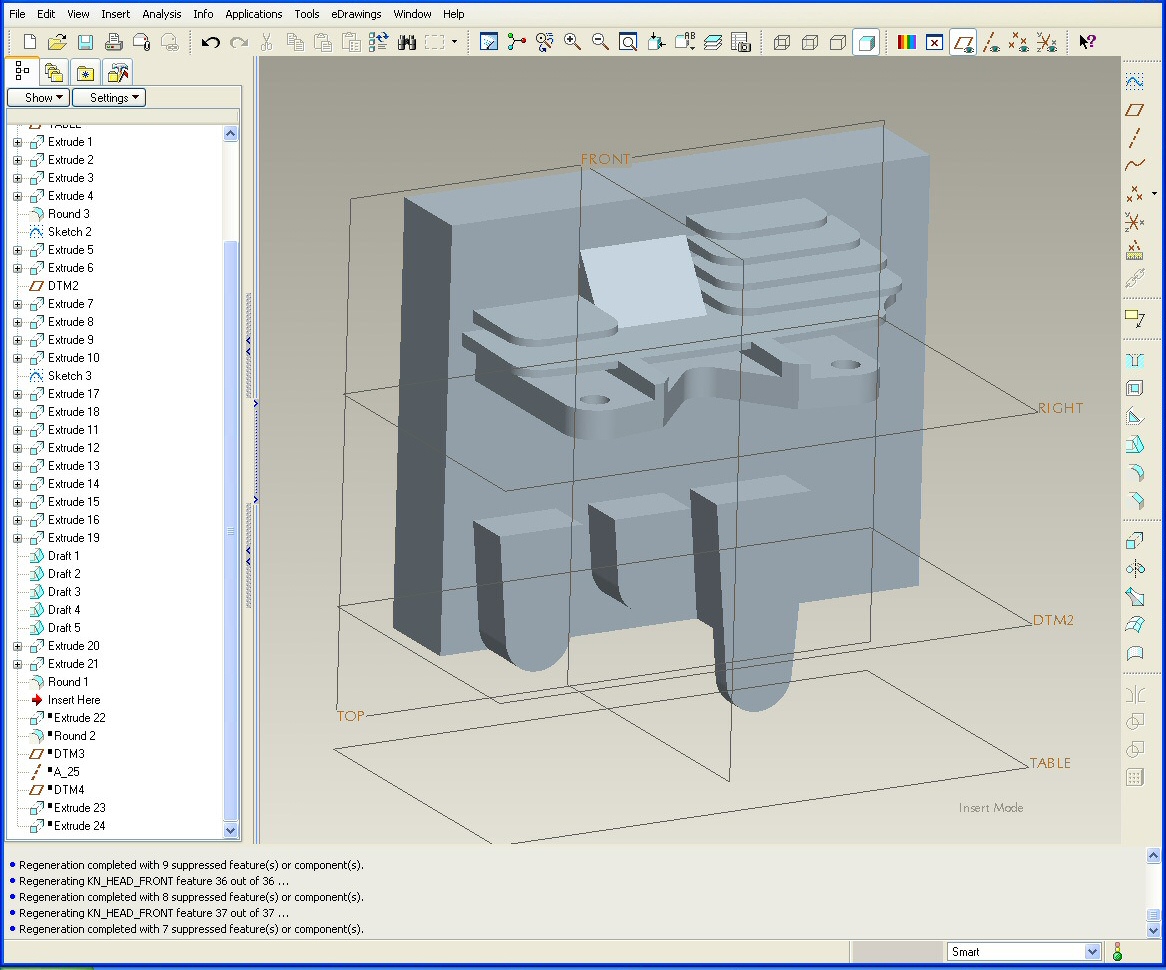Click the binoculars Find icon
The height and width of the screenshot is (970, 1166).
tap(407, 42)
